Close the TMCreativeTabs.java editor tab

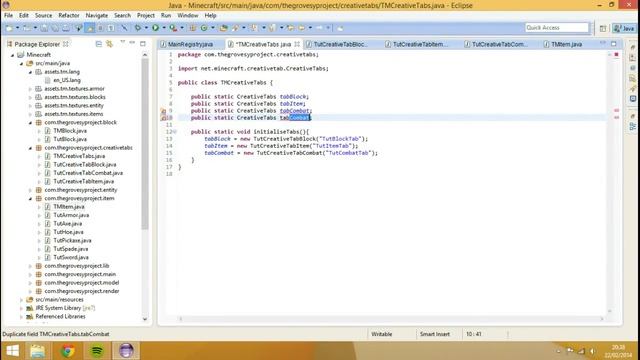pos(297,44)
